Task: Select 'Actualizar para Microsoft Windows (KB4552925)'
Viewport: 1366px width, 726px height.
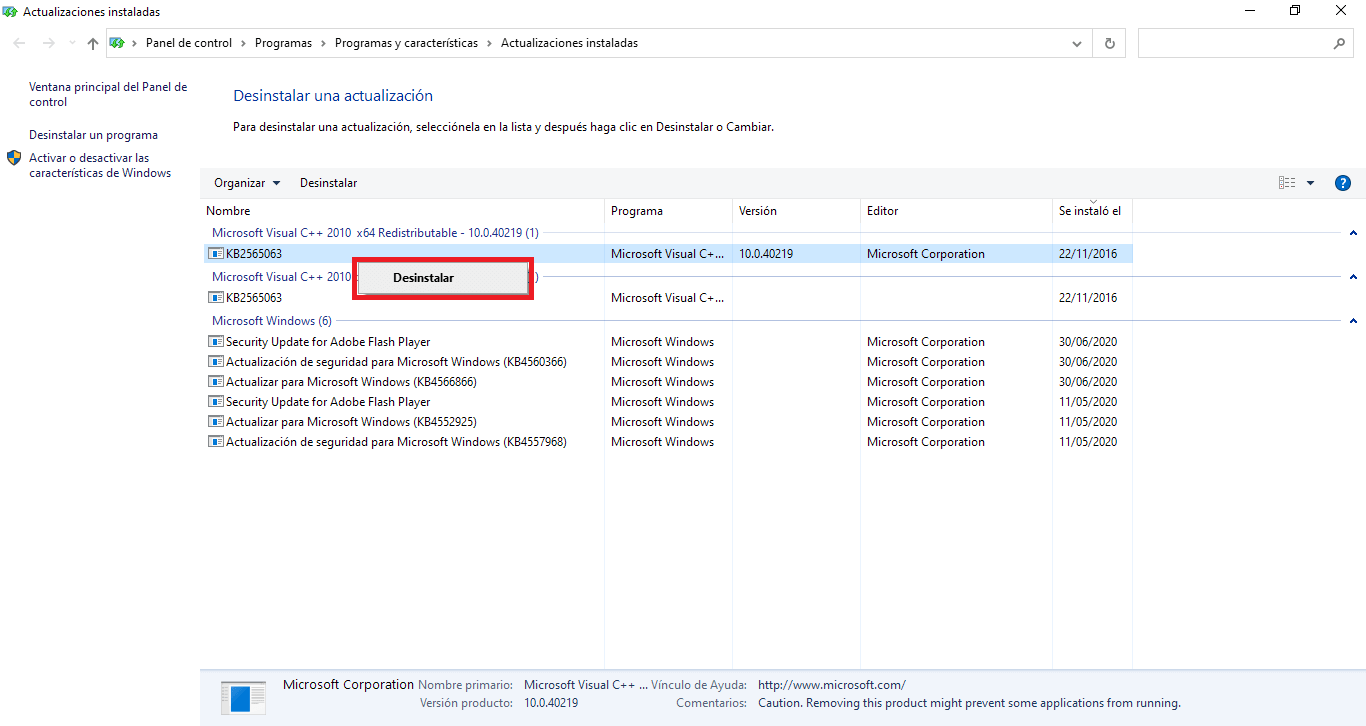Action: click(668, 422)
